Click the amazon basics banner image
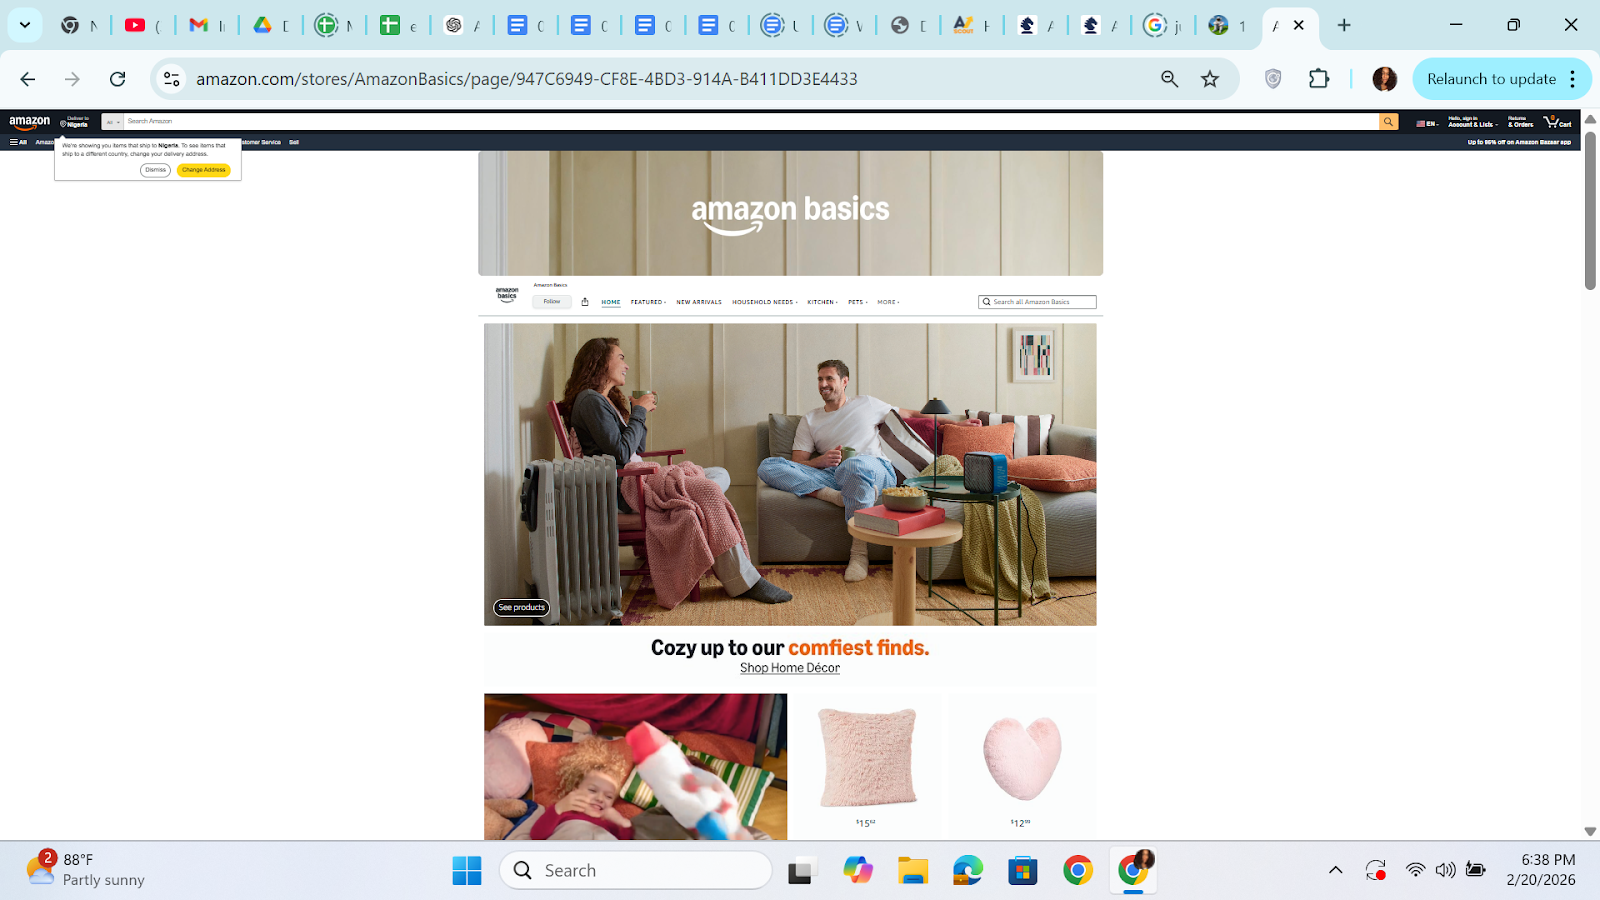The height and width of the screenshot is (900, 1600). (790, 213)
